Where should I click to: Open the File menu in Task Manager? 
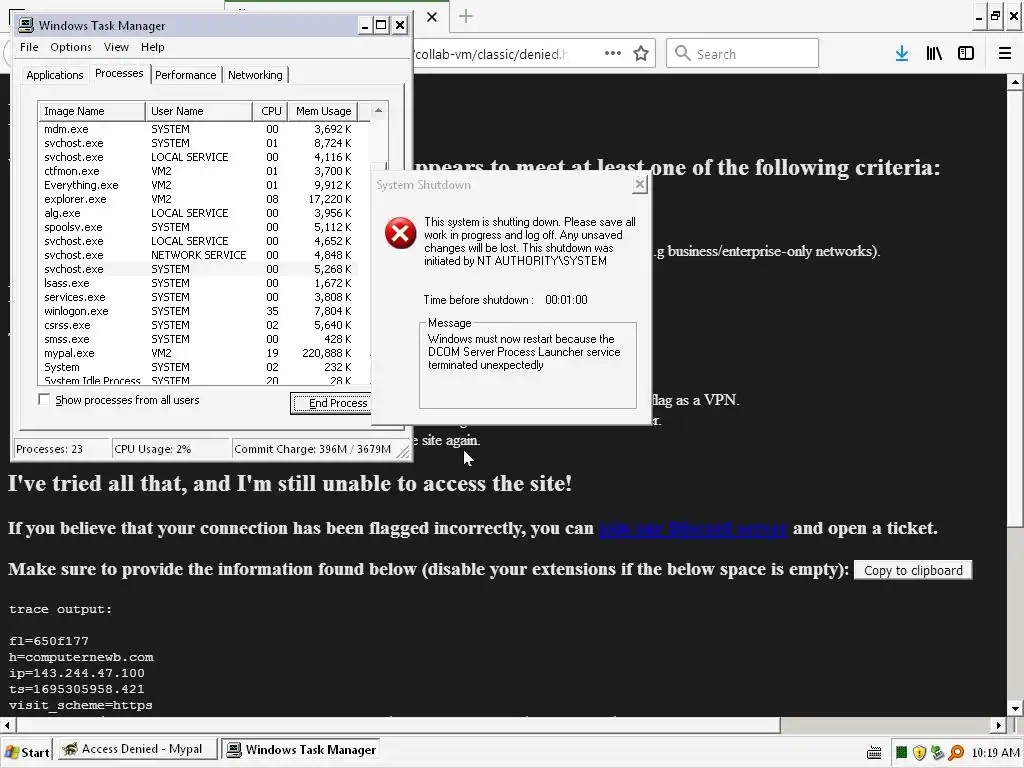(29, 47)
